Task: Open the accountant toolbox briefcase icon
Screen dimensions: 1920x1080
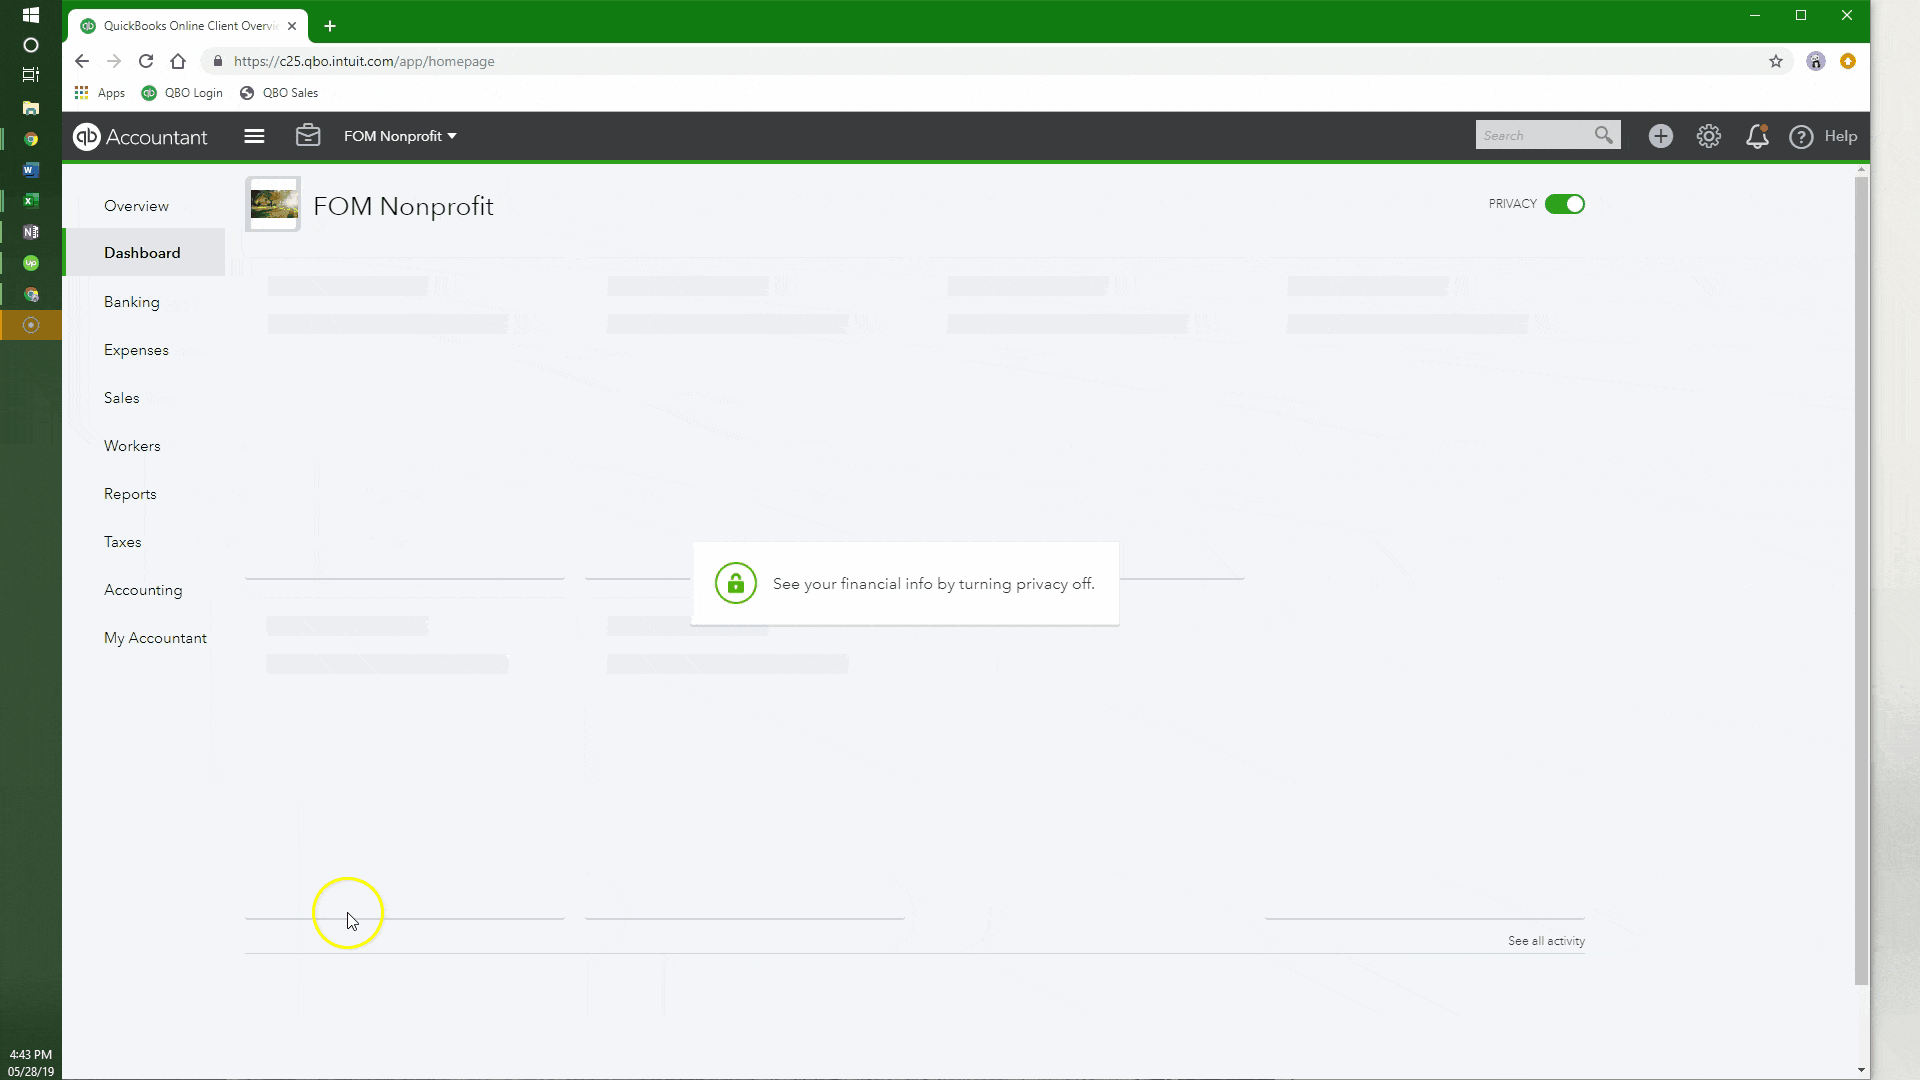Action: pos(308,135)
